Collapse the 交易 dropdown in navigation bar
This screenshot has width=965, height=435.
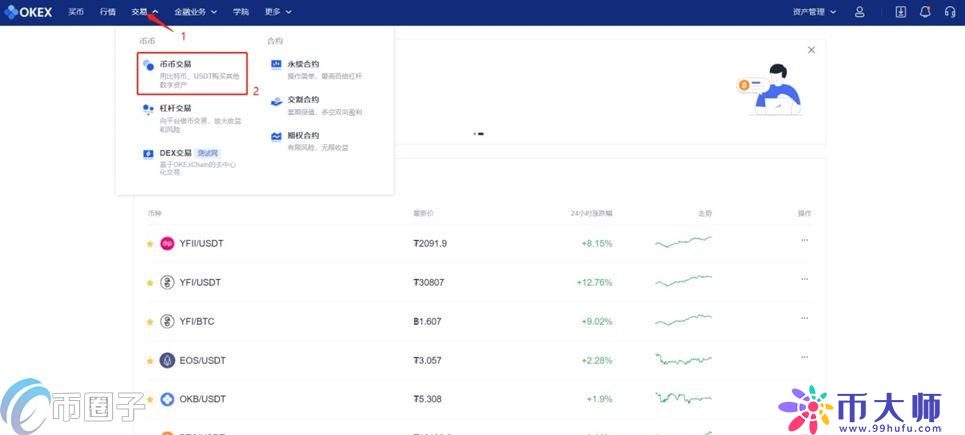pyautogui.click(x=144, y=12)
